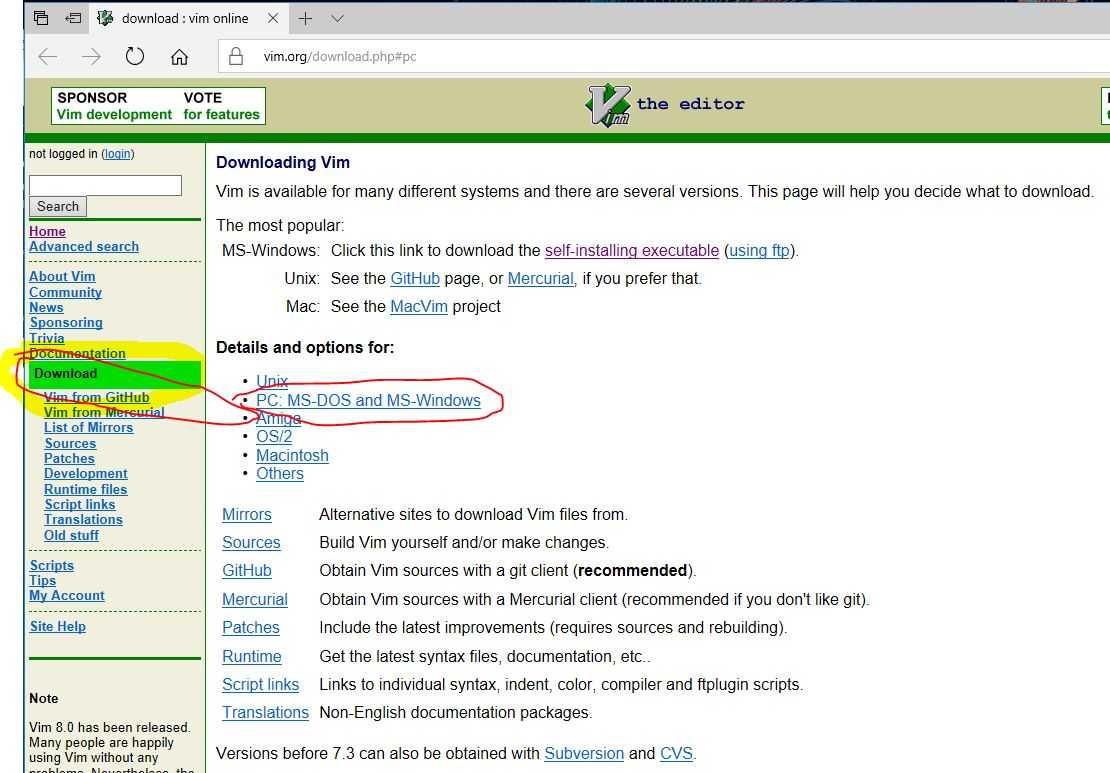
Task: Close the 'download : vim online' tab
Action: pyautogui.click(x=273, y=18)
